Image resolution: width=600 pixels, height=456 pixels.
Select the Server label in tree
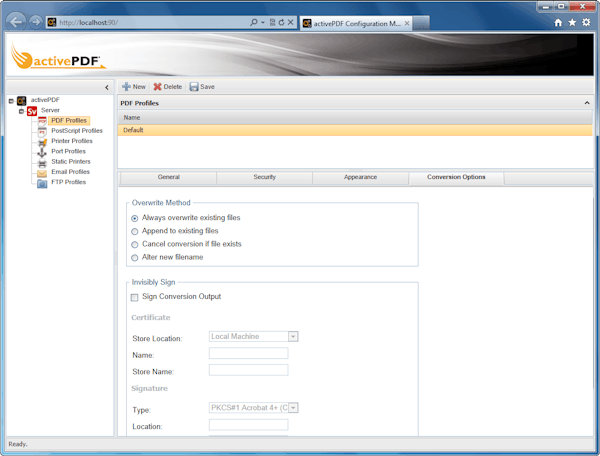(50, 110)
